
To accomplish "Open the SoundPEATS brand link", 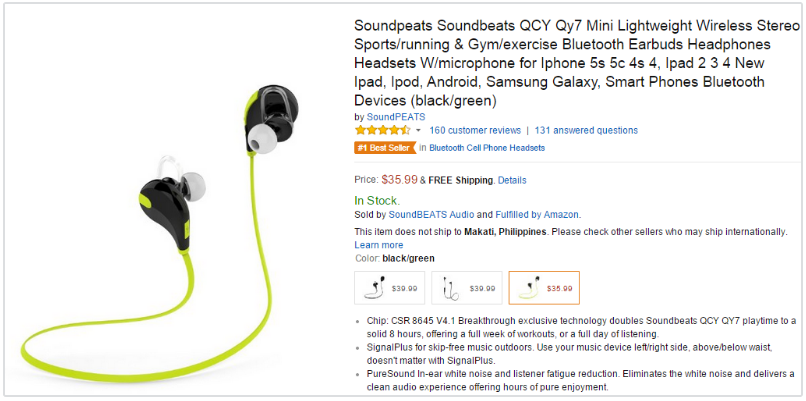I will [x=396, y=116].
